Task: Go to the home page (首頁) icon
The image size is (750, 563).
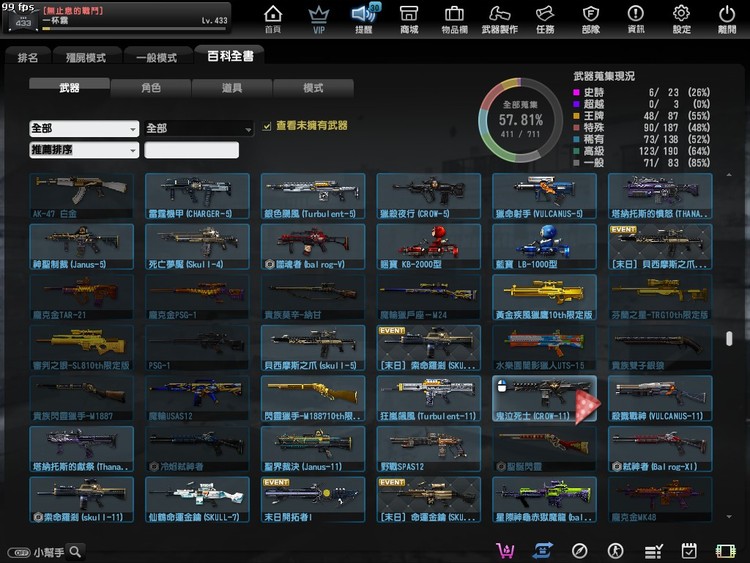Action: pos(272,18)
